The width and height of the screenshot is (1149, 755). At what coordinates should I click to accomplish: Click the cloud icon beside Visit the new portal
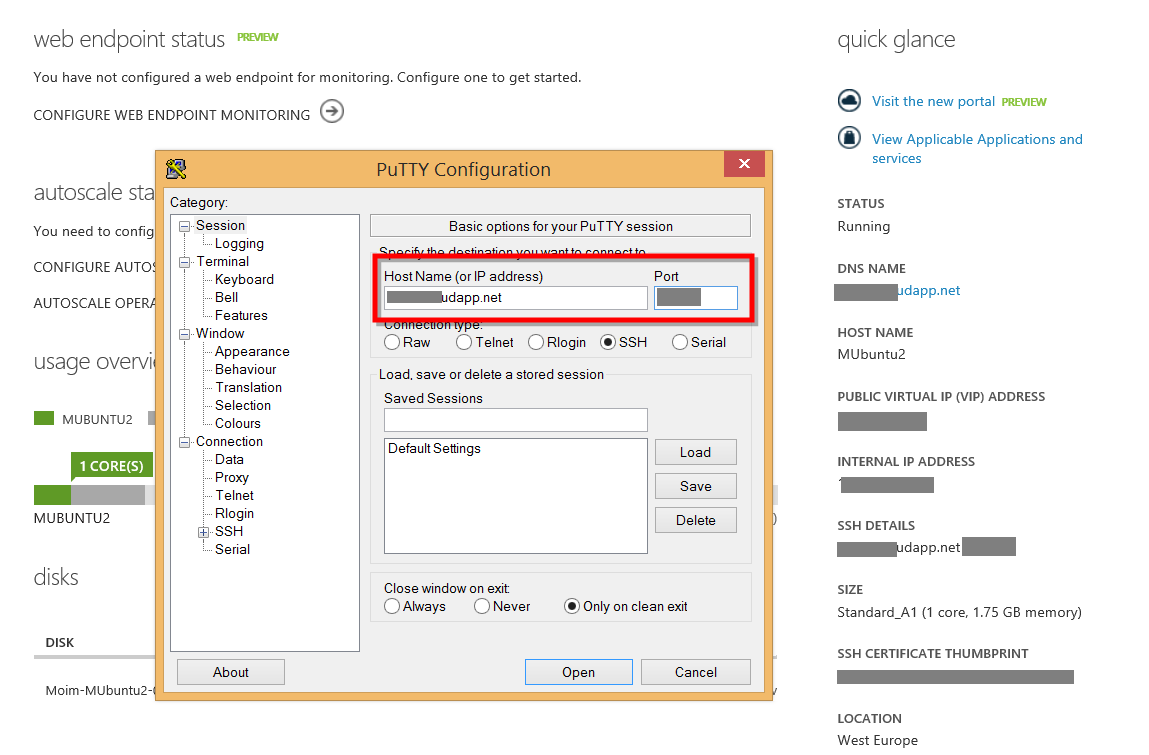(x=849, y=101)
